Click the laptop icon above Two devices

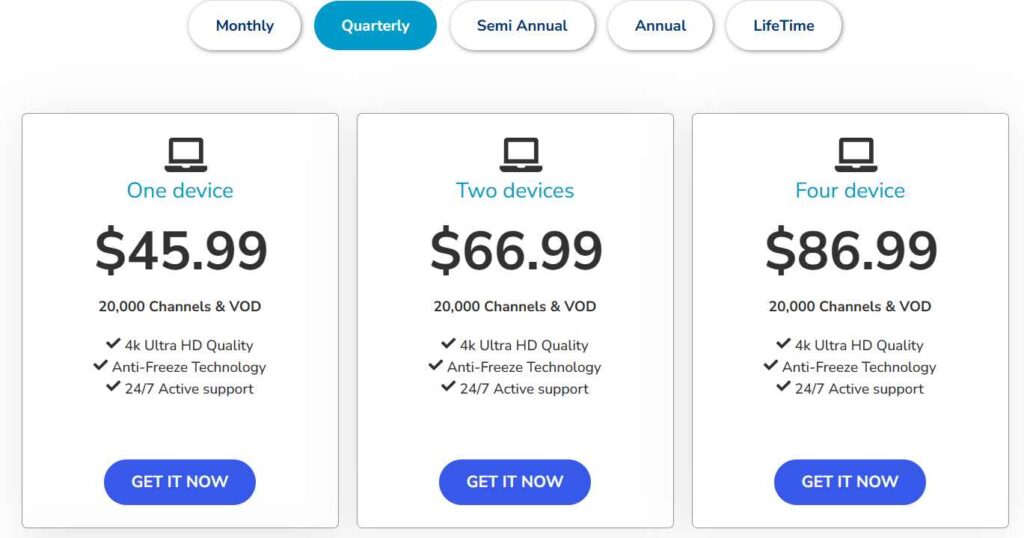click(x=520, y=155)
